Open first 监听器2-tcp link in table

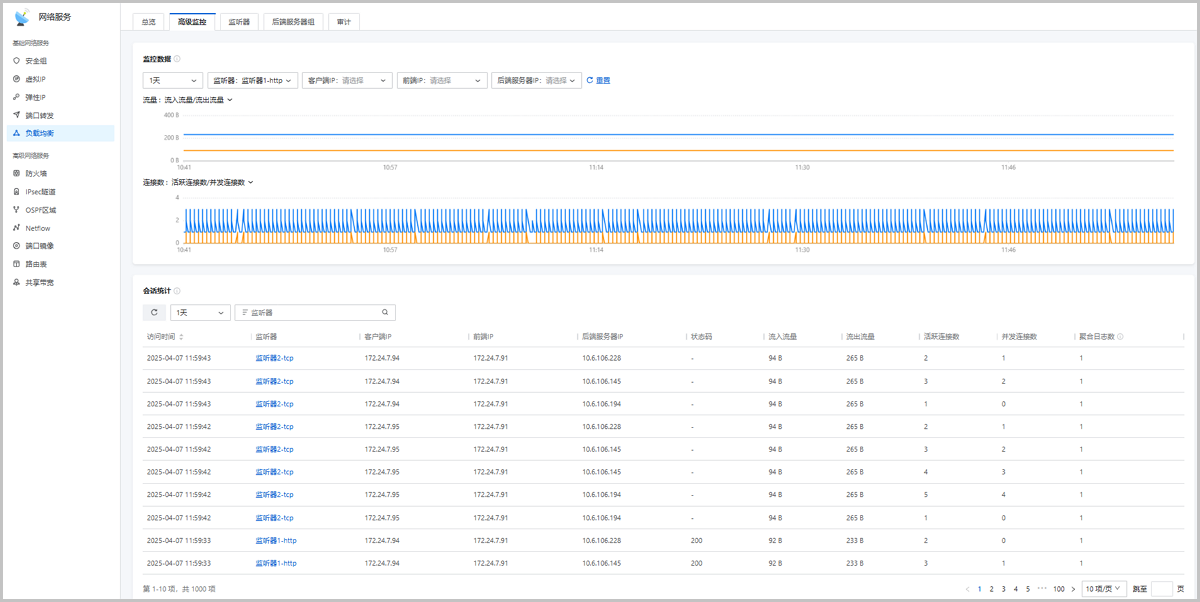(274, 357)
